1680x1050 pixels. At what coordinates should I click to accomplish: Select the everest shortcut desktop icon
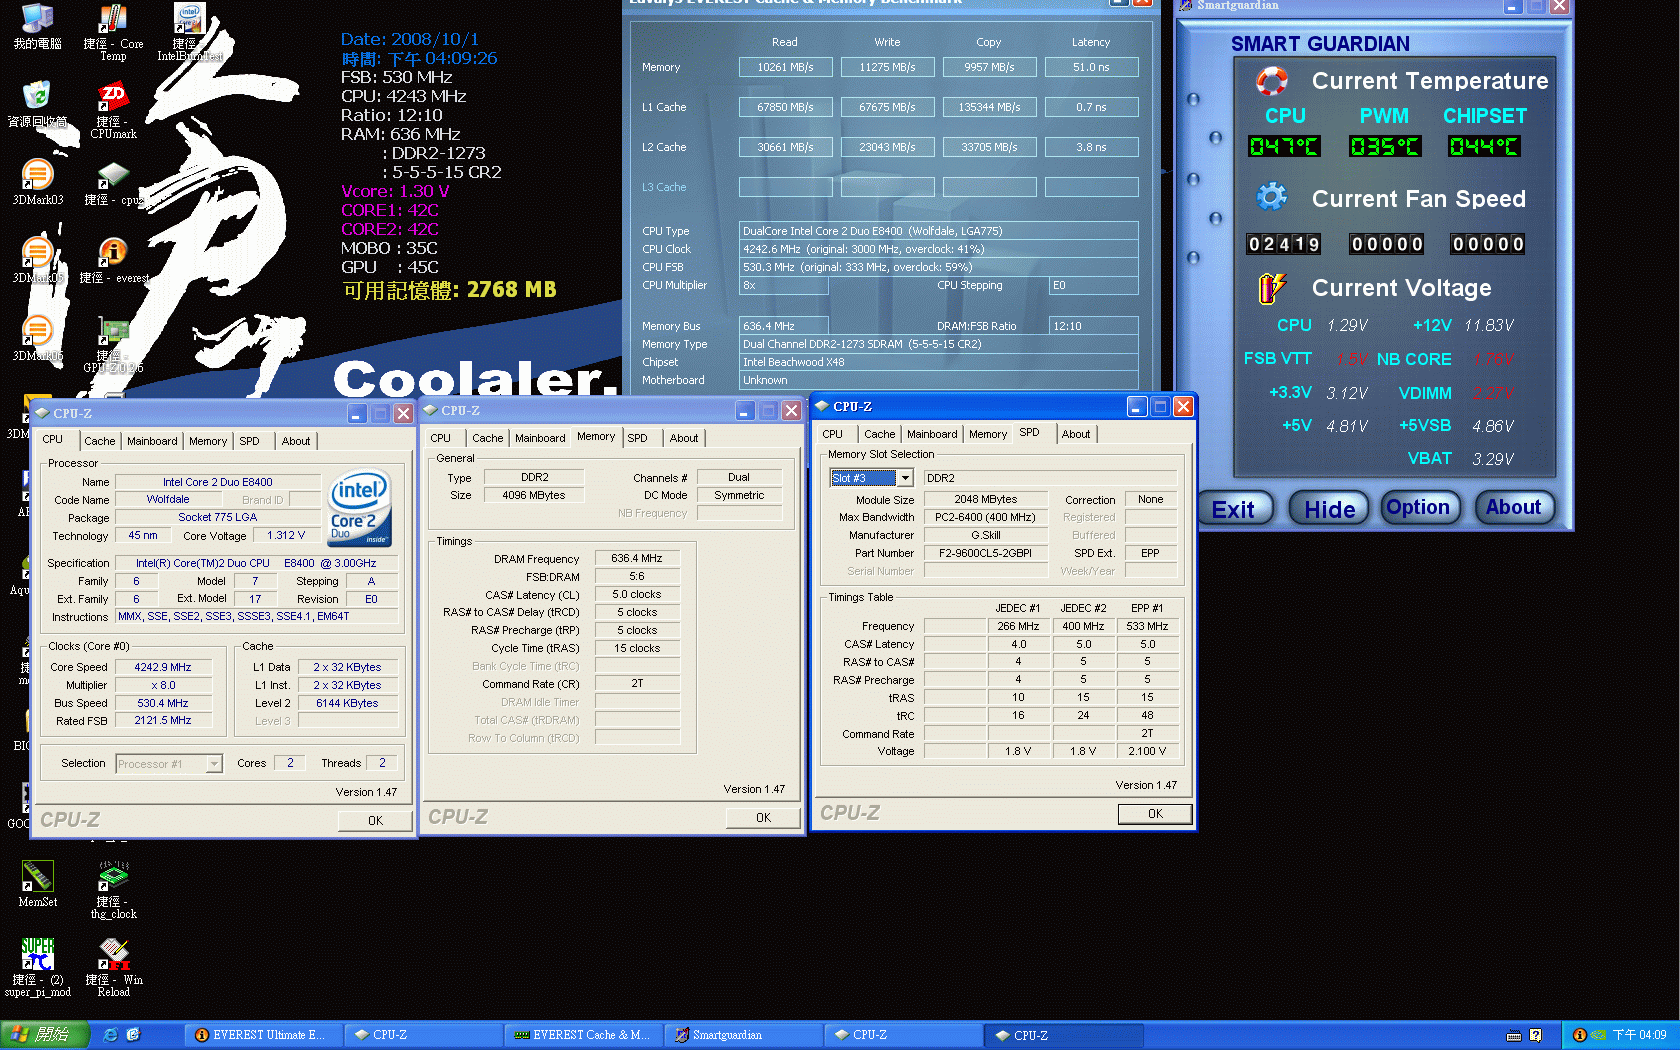click(x=113, y=260)
